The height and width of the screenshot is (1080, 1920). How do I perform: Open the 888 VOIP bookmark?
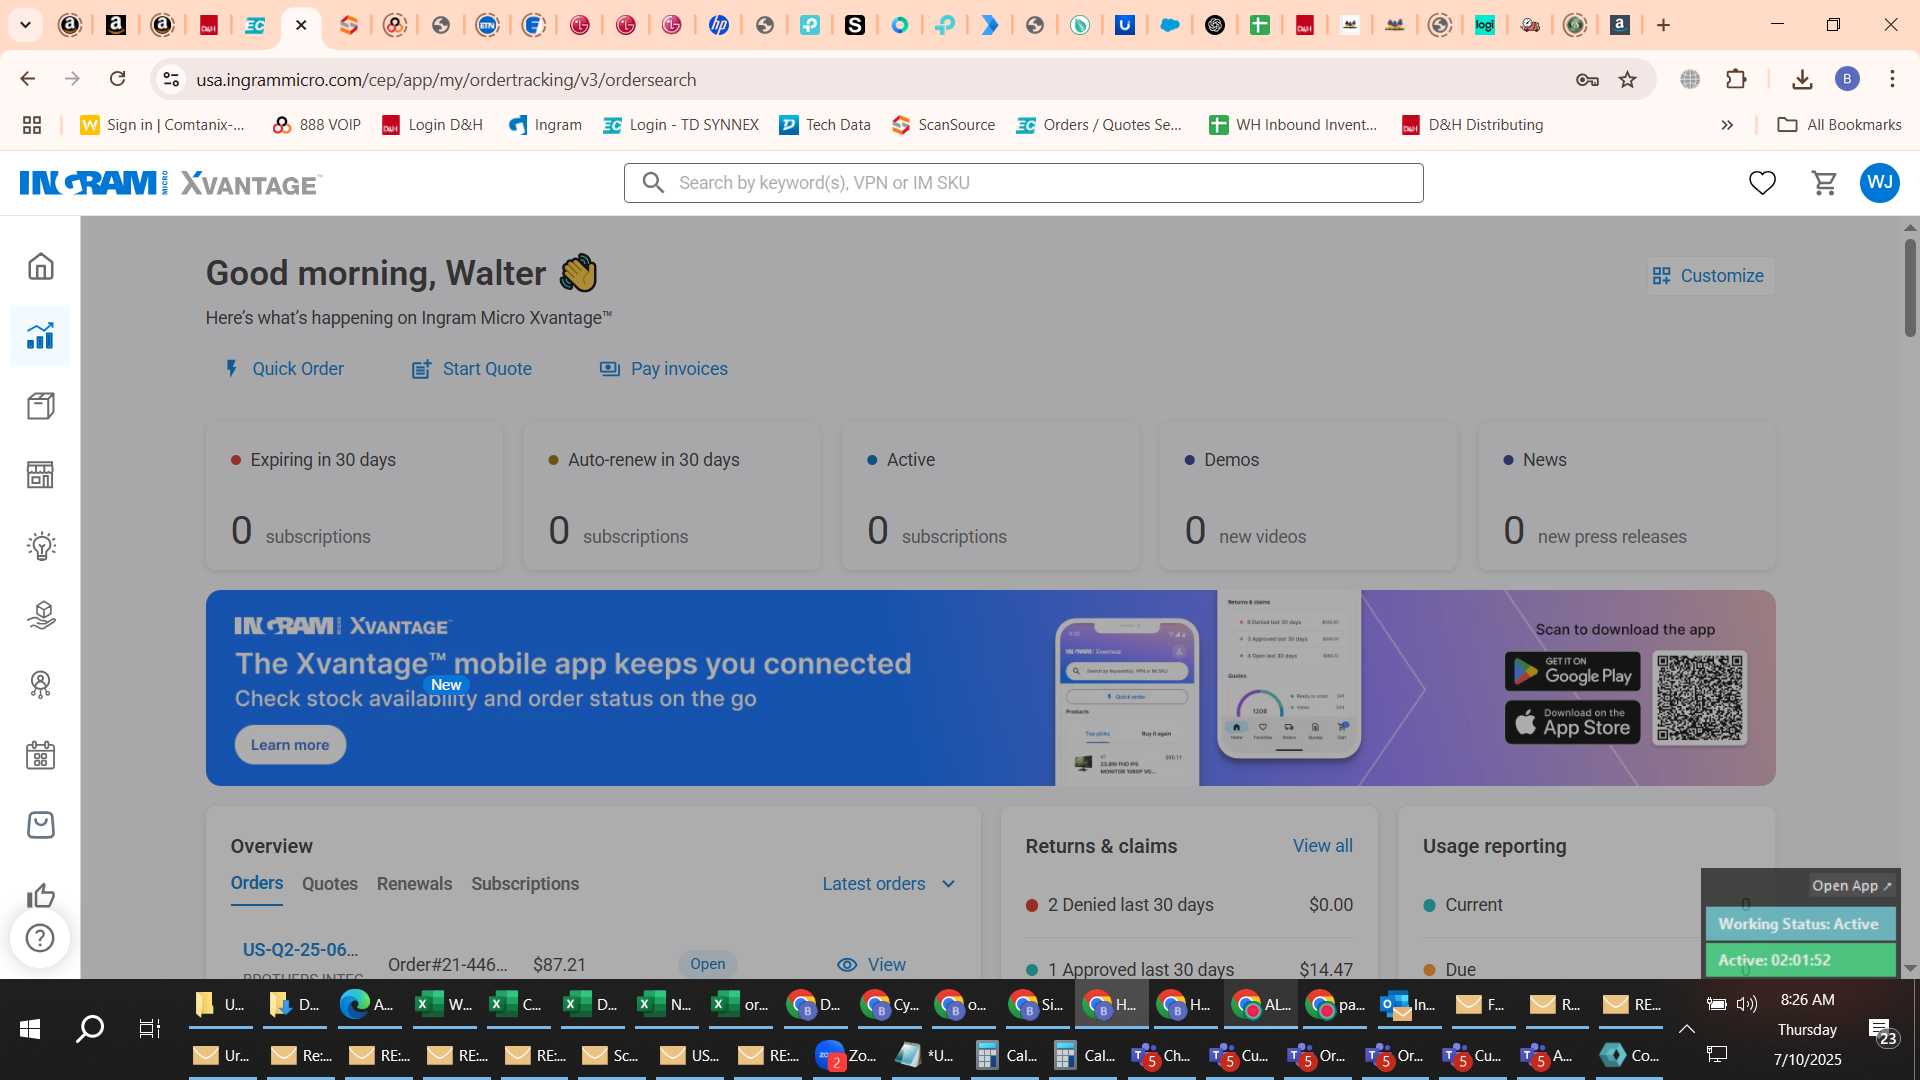click(x=316, y=125)
